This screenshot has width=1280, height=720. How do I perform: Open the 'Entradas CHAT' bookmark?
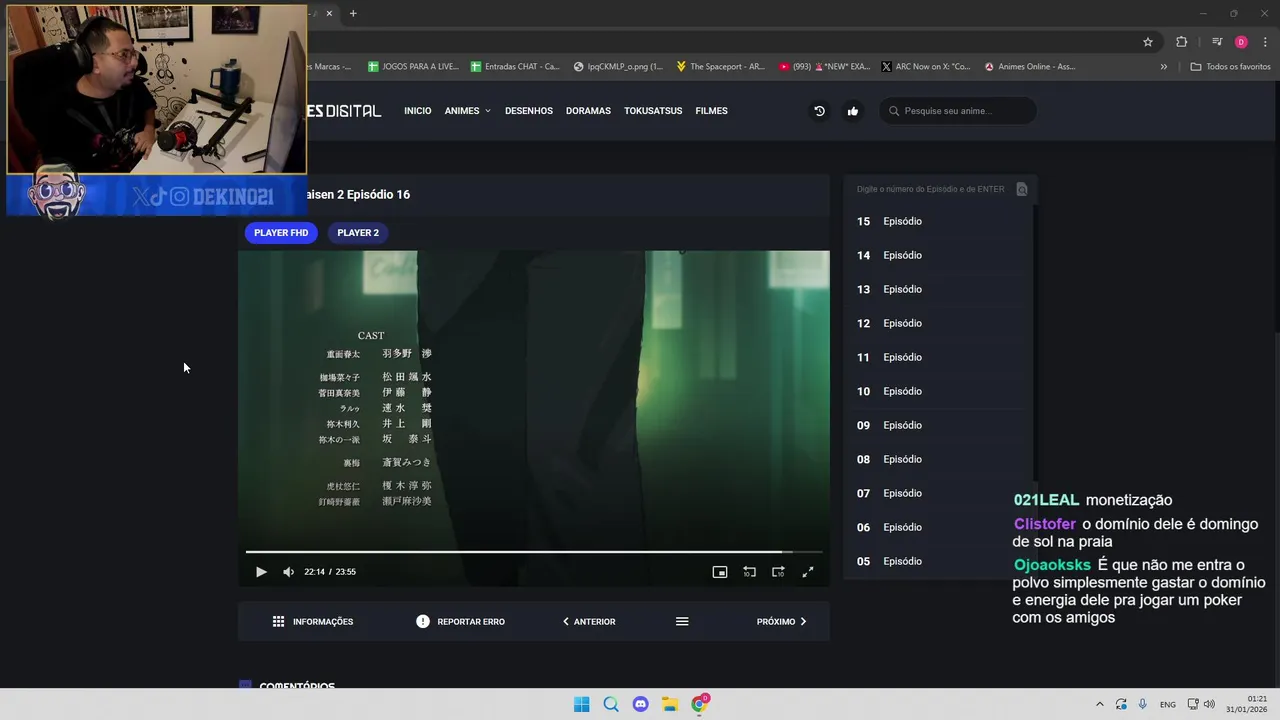515,67
